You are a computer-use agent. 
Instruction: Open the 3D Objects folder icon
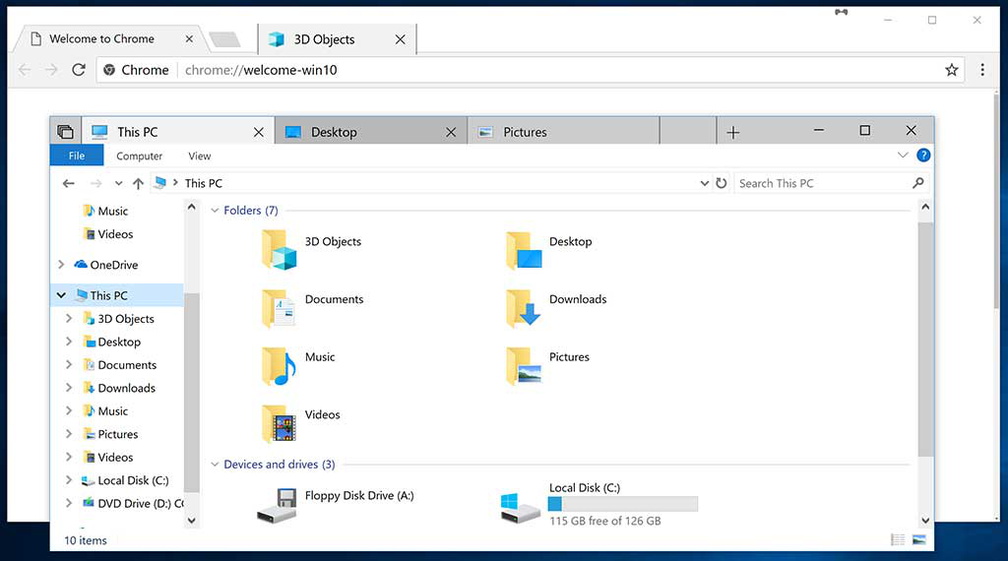point(279,250)
